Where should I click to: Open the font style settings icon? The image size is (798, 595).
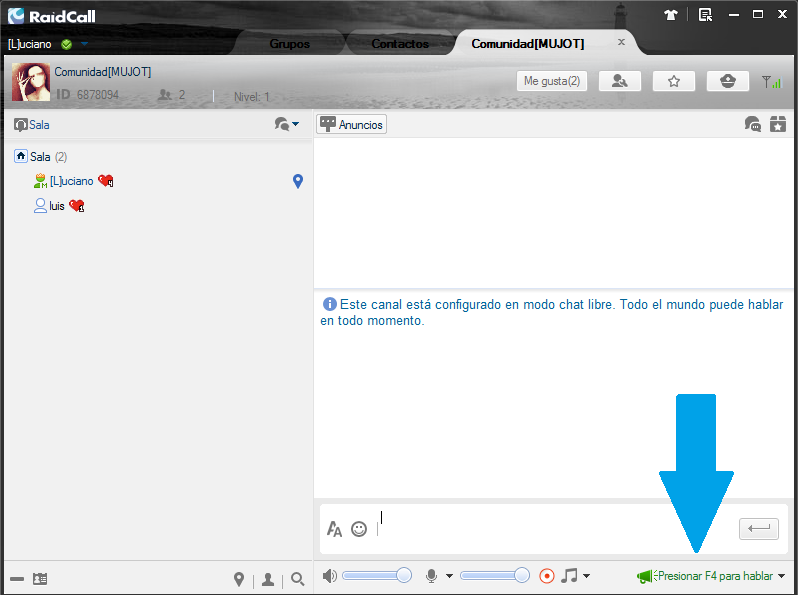(335, 529)
